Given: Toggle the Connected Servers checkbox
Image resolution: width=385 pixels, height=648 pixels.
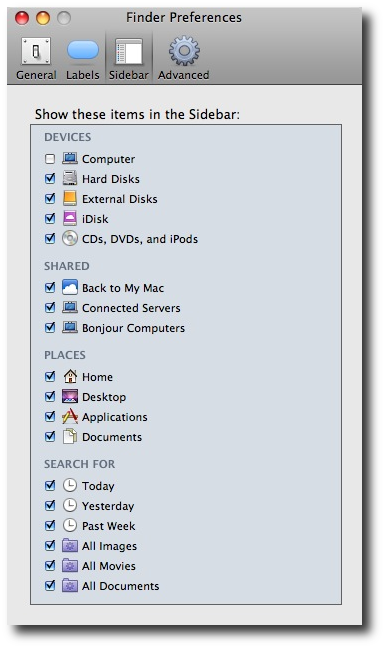Looking at the screenshot, I should 50,307.
